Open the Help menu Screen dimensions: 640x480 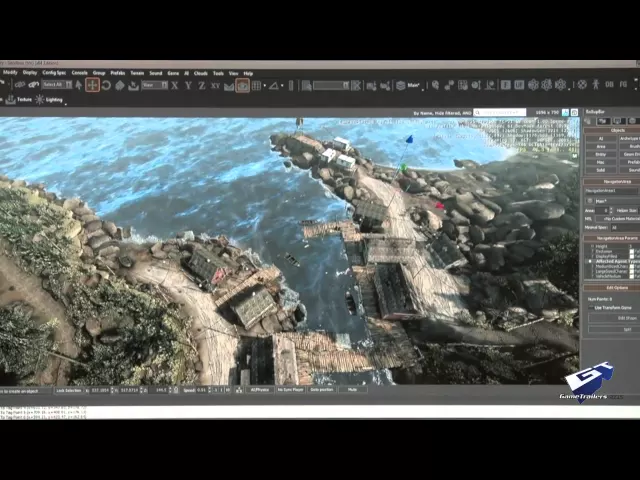(248, 73)
